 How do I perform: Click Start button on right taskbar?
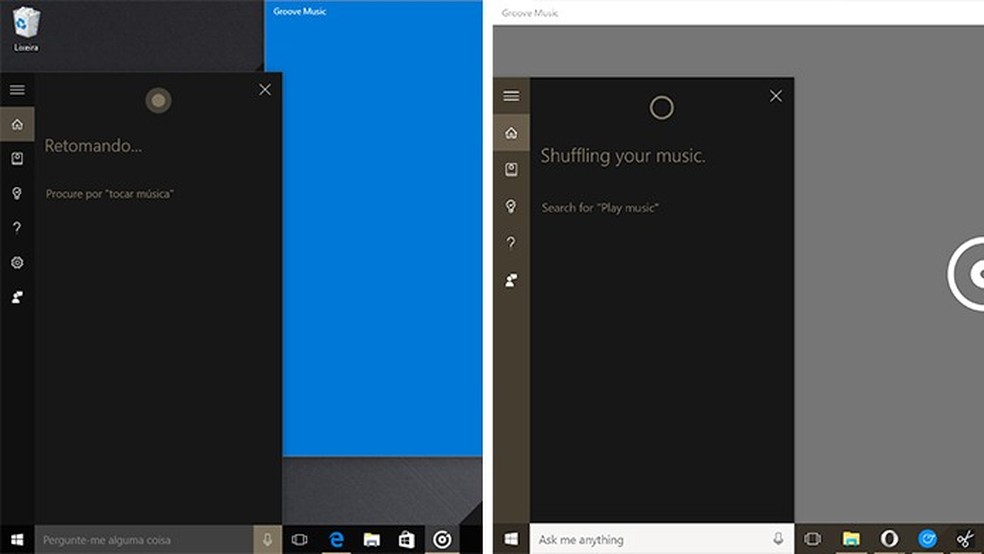coord(511,539)
